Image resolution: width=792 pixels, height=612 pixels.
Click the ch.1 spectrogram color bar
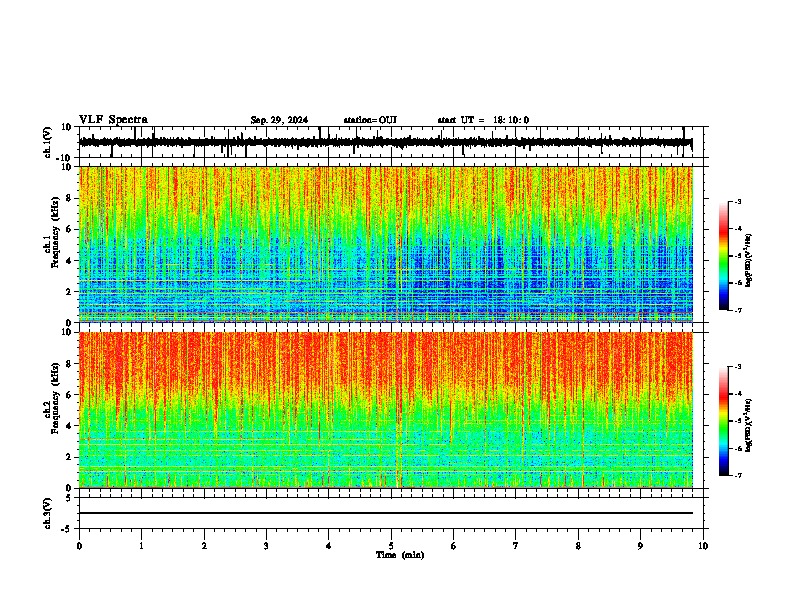click(723, 256)
